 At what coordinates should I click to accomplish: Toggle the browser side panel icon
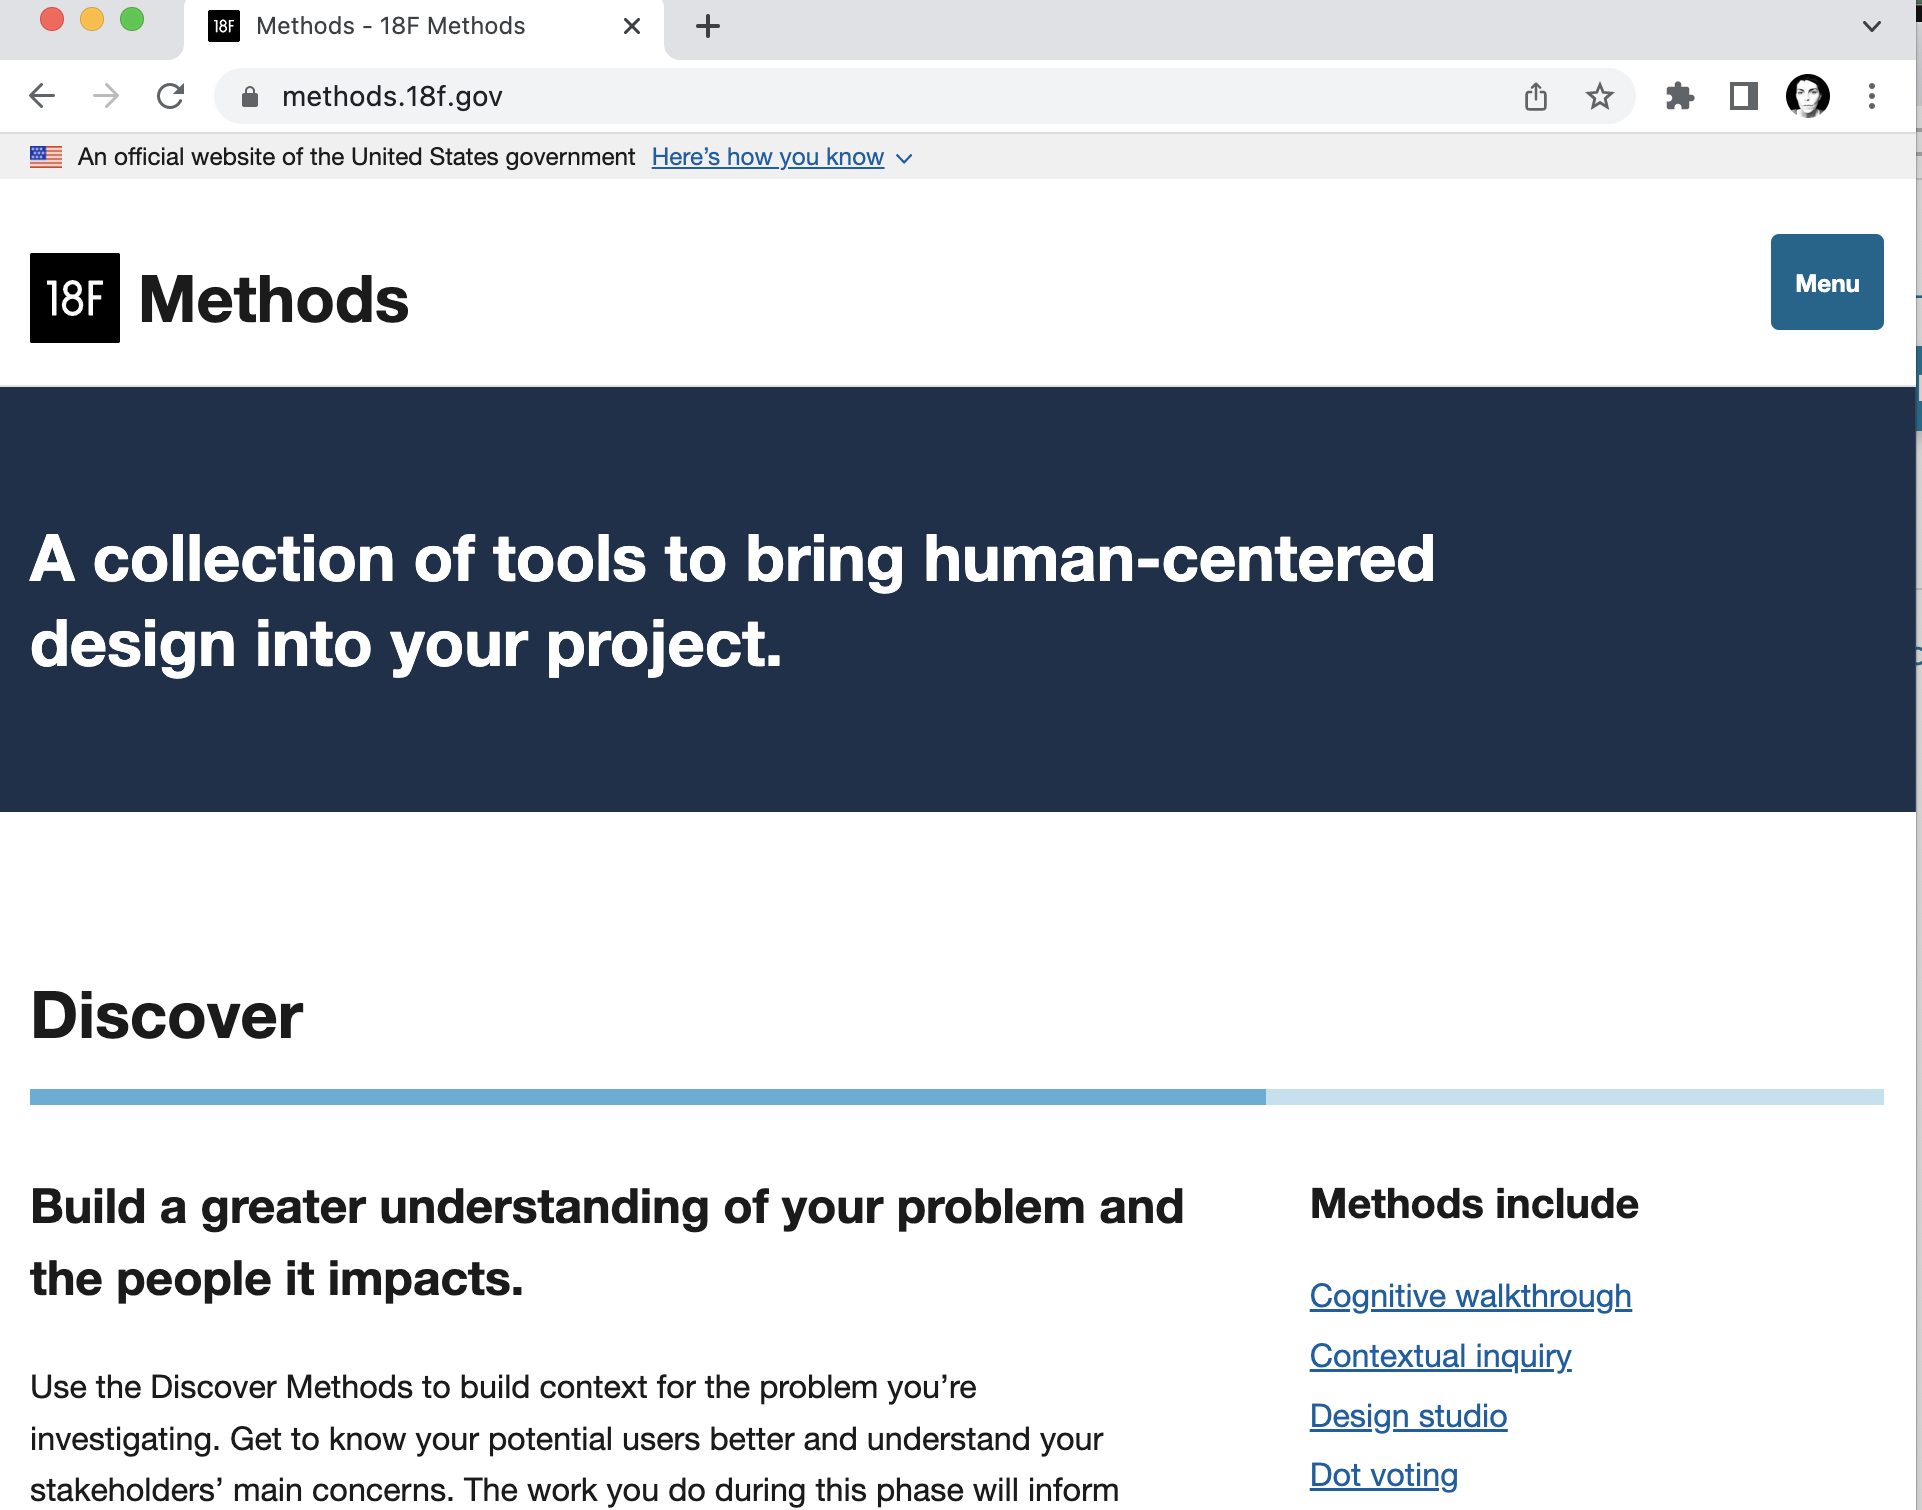[x=1743, y=96]
